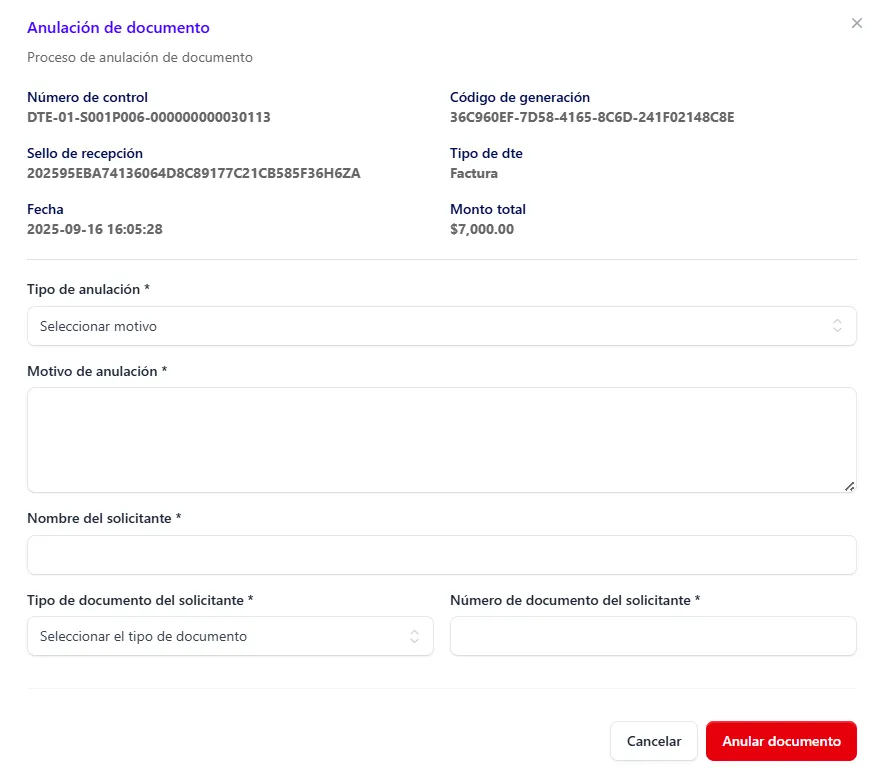Click the "Cancelar" button

click(653, 741)
